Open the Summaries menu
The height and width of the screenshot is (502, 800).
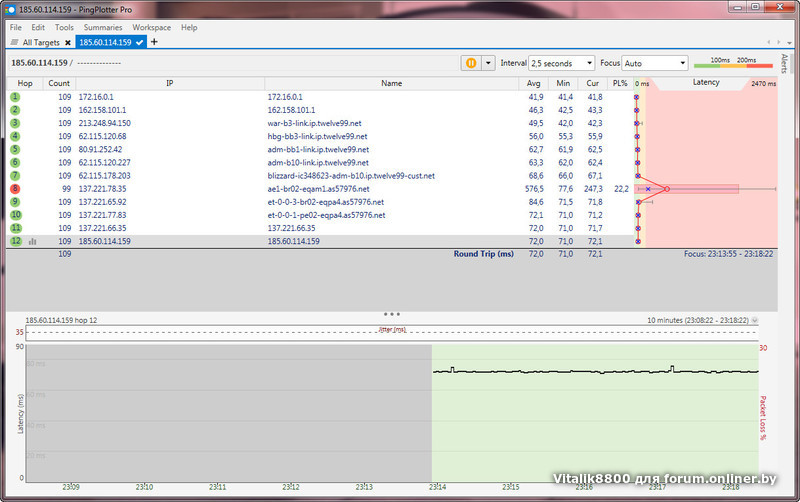click(x=103, y=28)
